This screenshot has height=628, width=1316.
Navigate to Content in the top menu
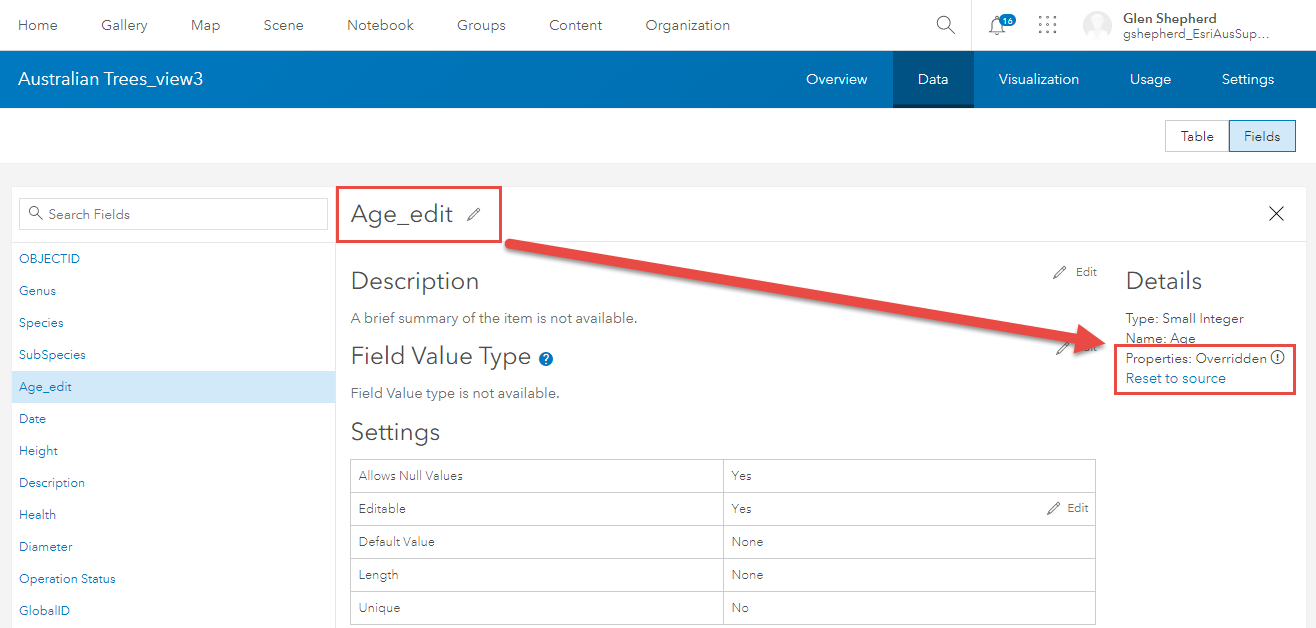click(x=575, y=25)
